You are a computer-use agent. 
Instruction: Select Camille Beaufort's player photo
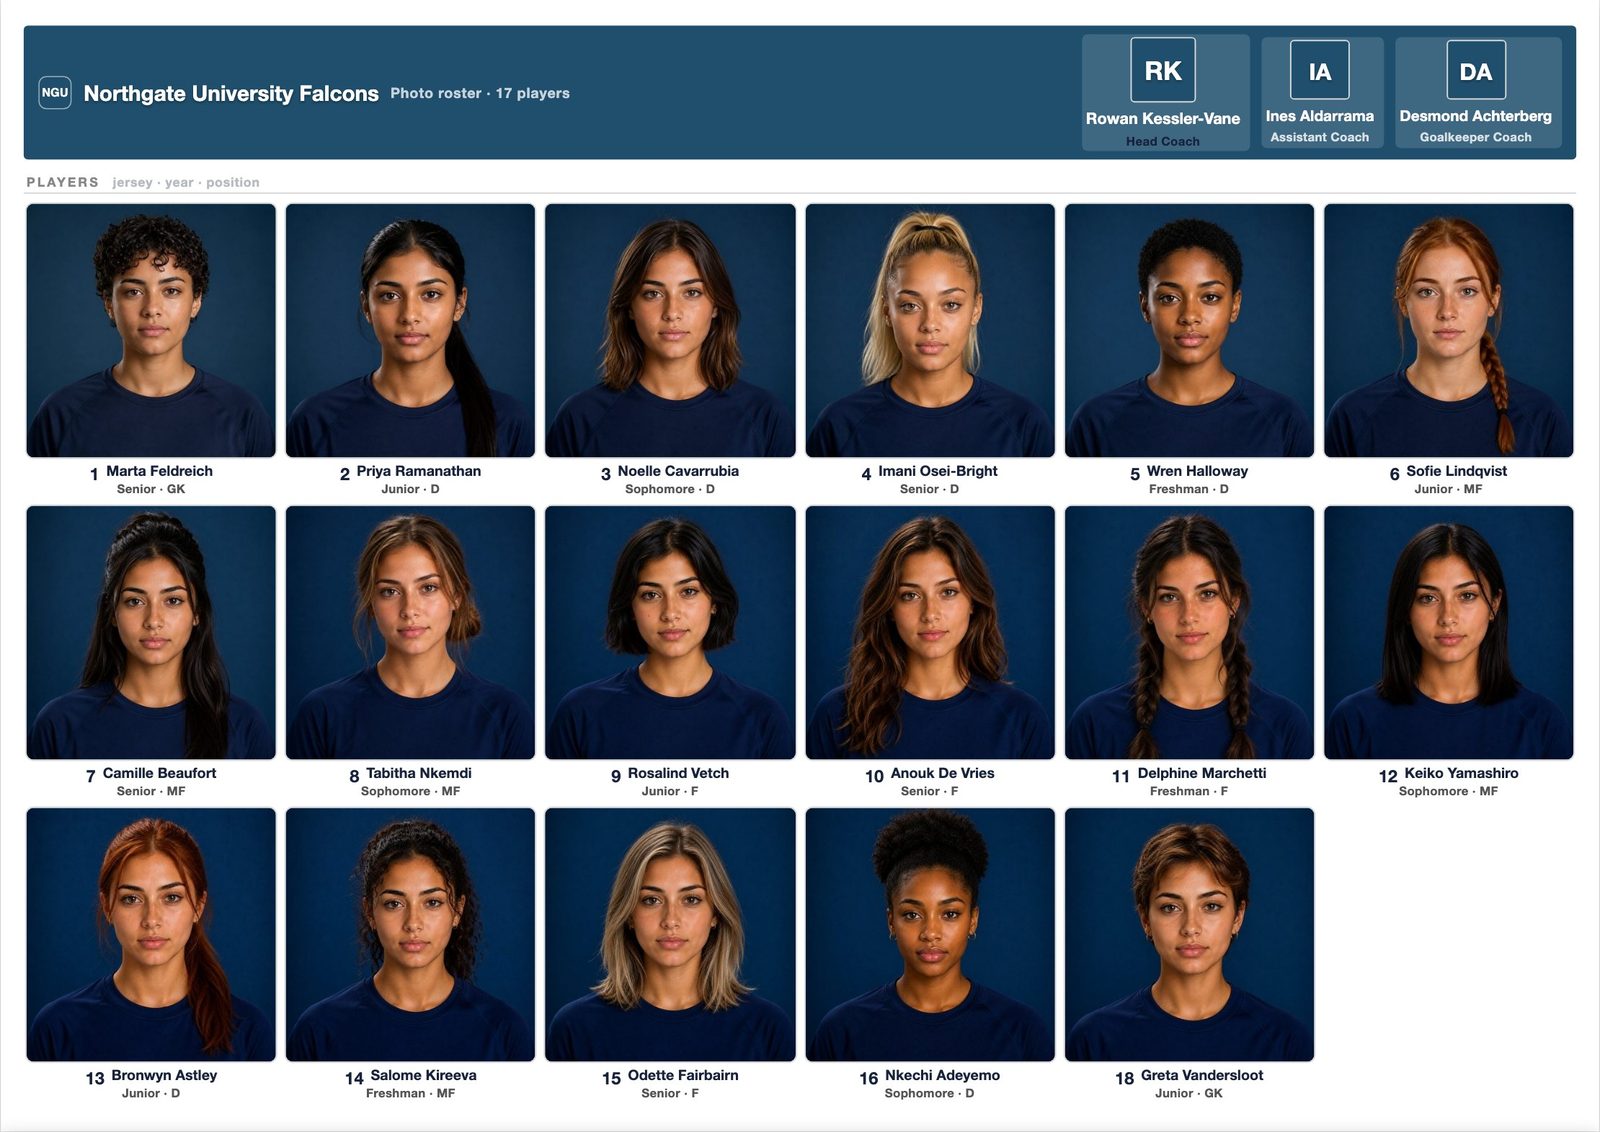pos(151,632)
